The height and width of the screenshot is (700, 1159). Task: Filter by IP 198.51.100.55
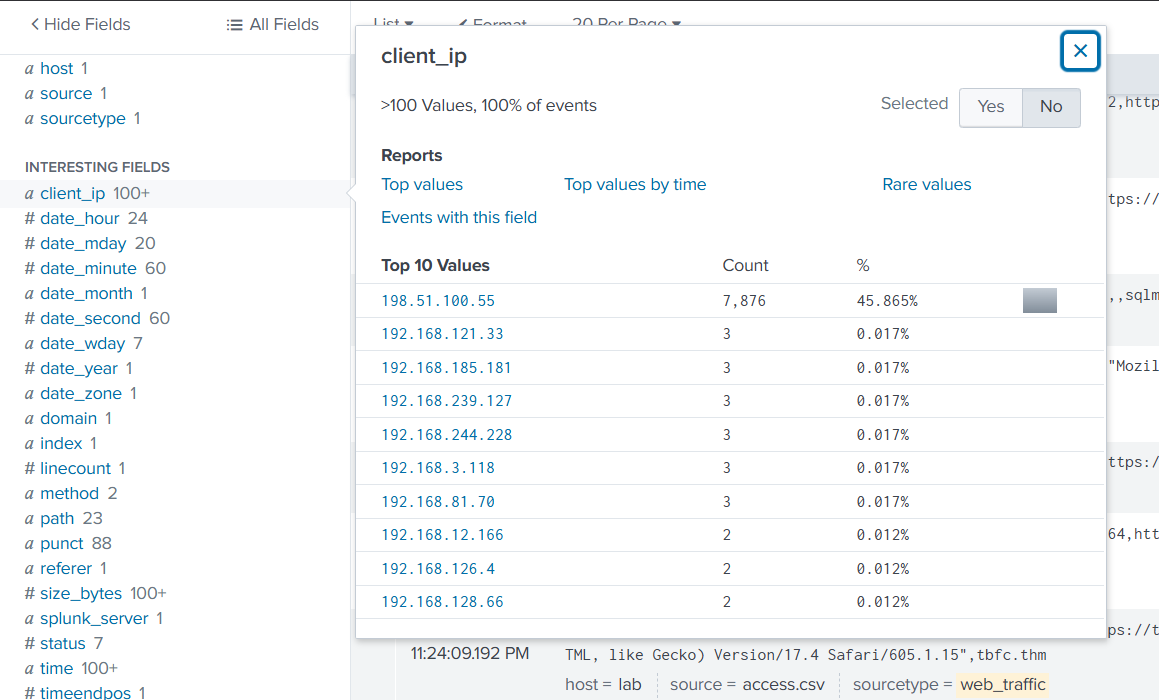(x=438, y=301)
